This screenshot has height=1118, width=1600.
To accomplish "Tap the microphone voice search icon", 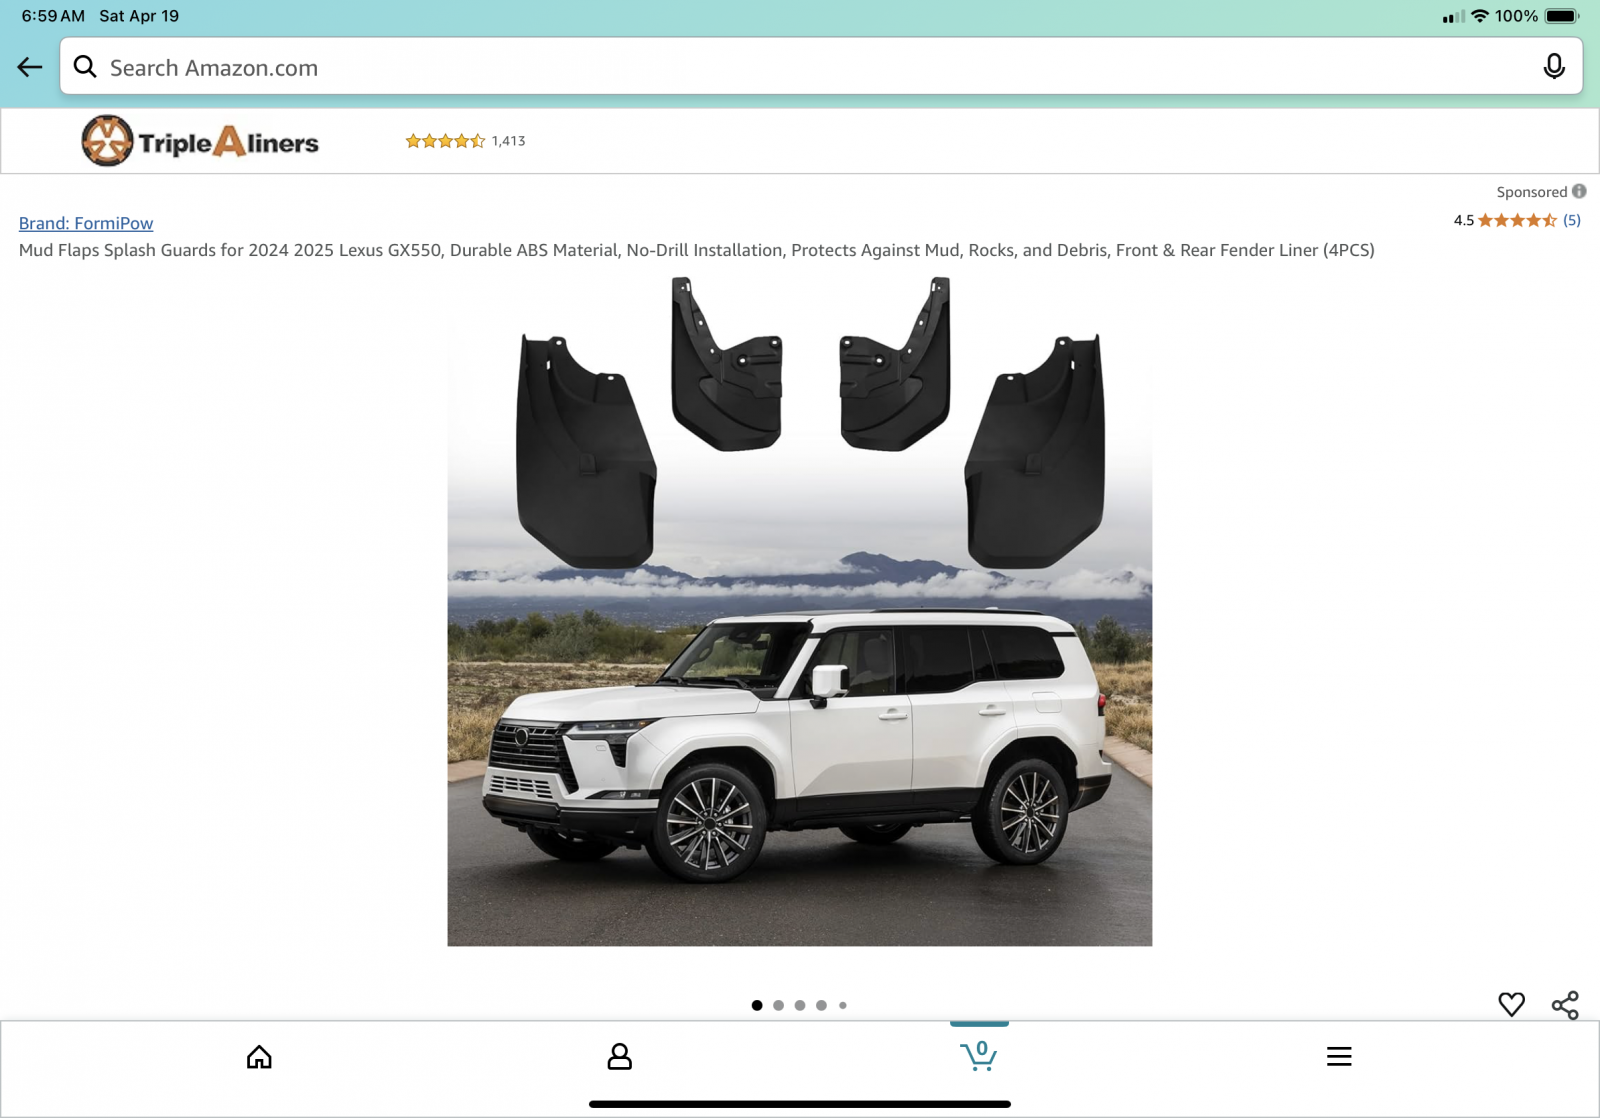I will click(x=1553, y=67).
